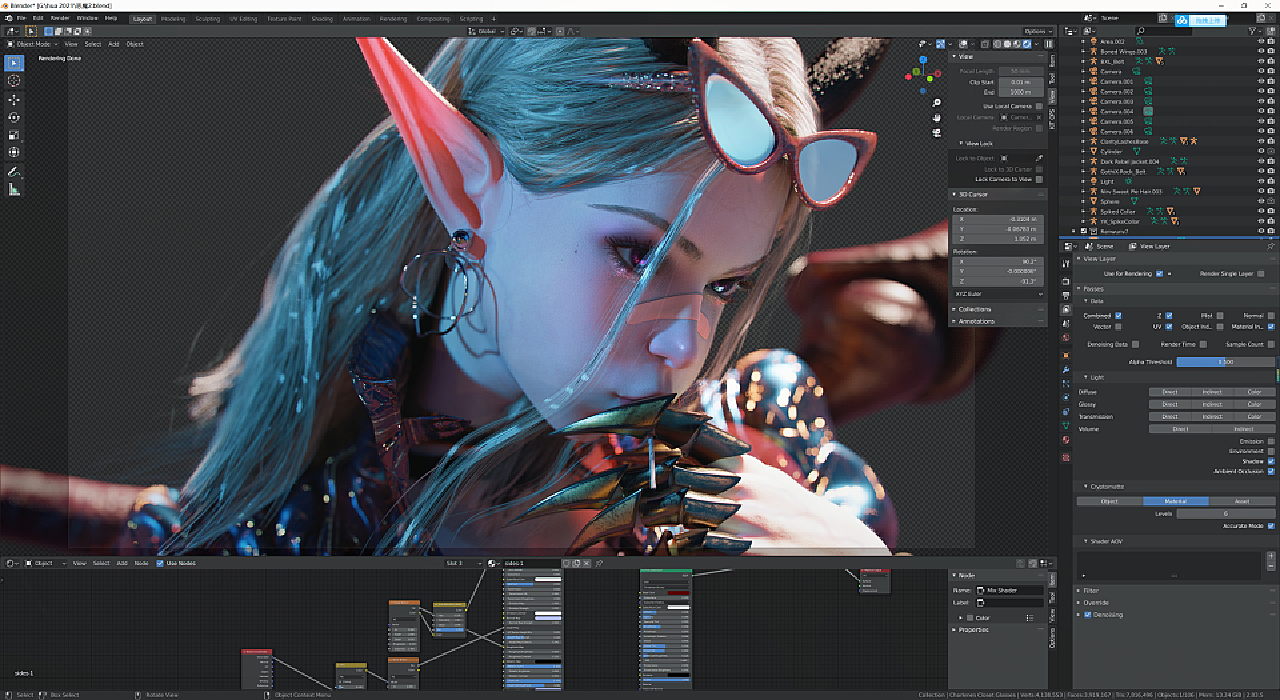Viewport: 1280px width, 700px height.
Task: Switch to the Modeling workspace tab
Action: (x=173, y=18)
